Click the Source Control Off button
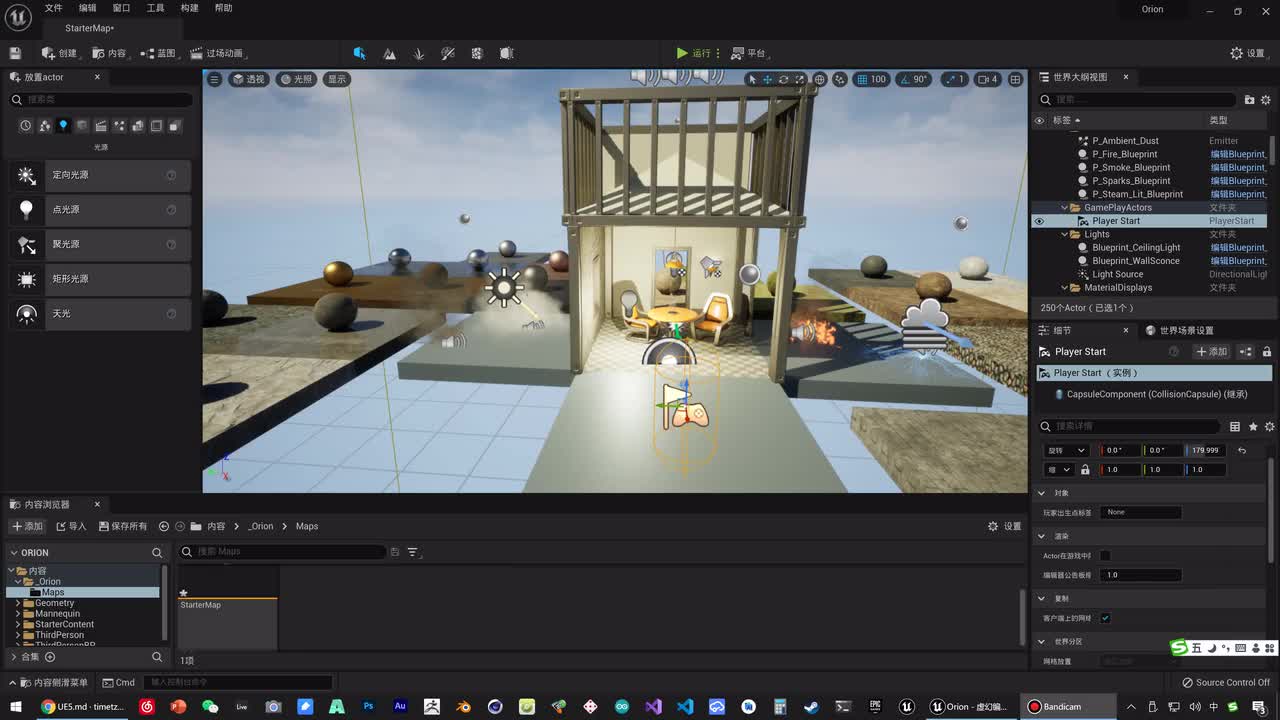Image resolution: width=1280 pixels, height=720 pixels. 1226,683
